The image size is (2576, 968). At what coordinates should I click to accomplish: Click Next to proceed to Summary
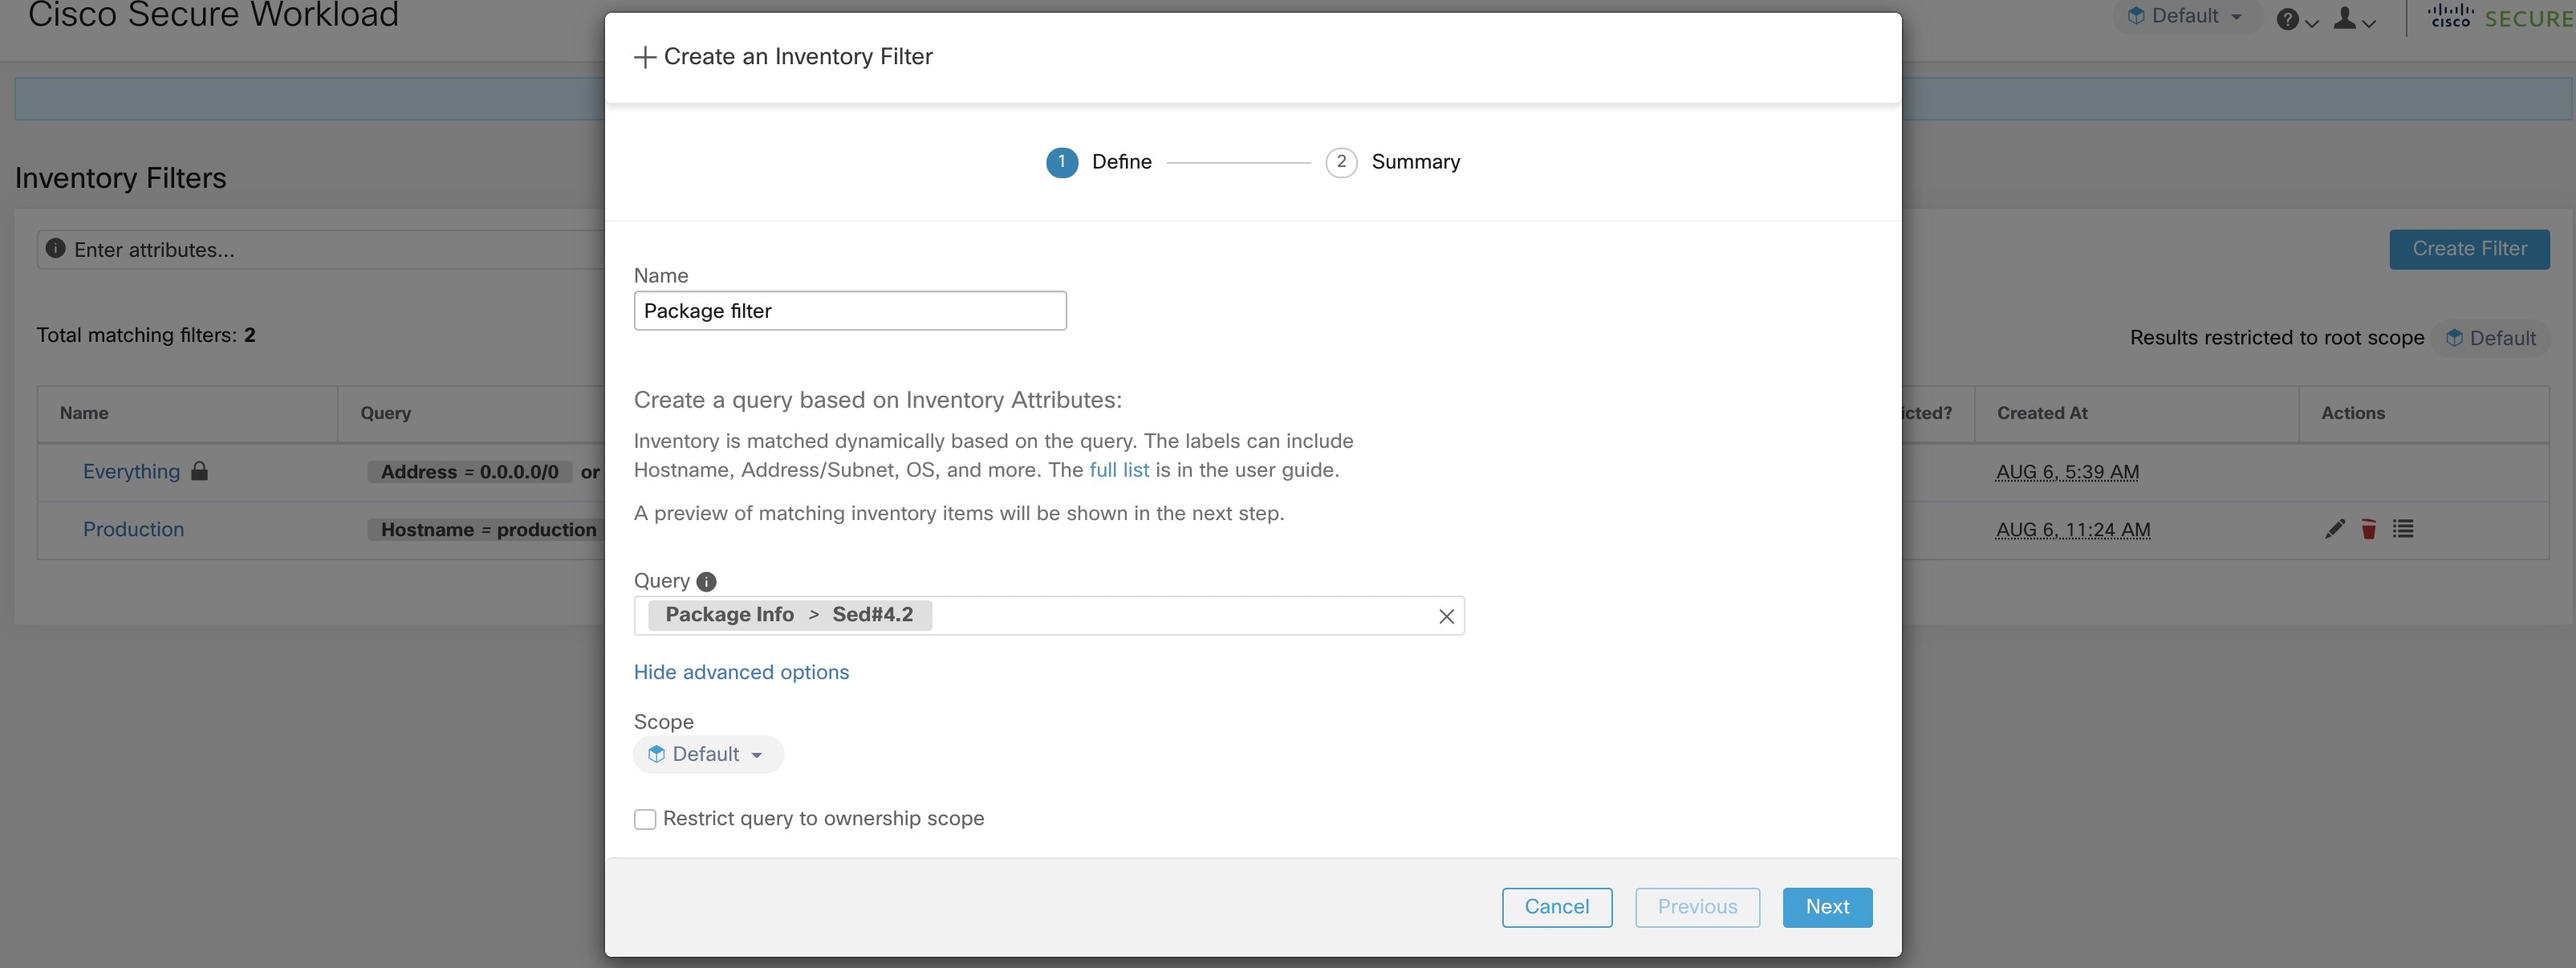point(1826,907)
